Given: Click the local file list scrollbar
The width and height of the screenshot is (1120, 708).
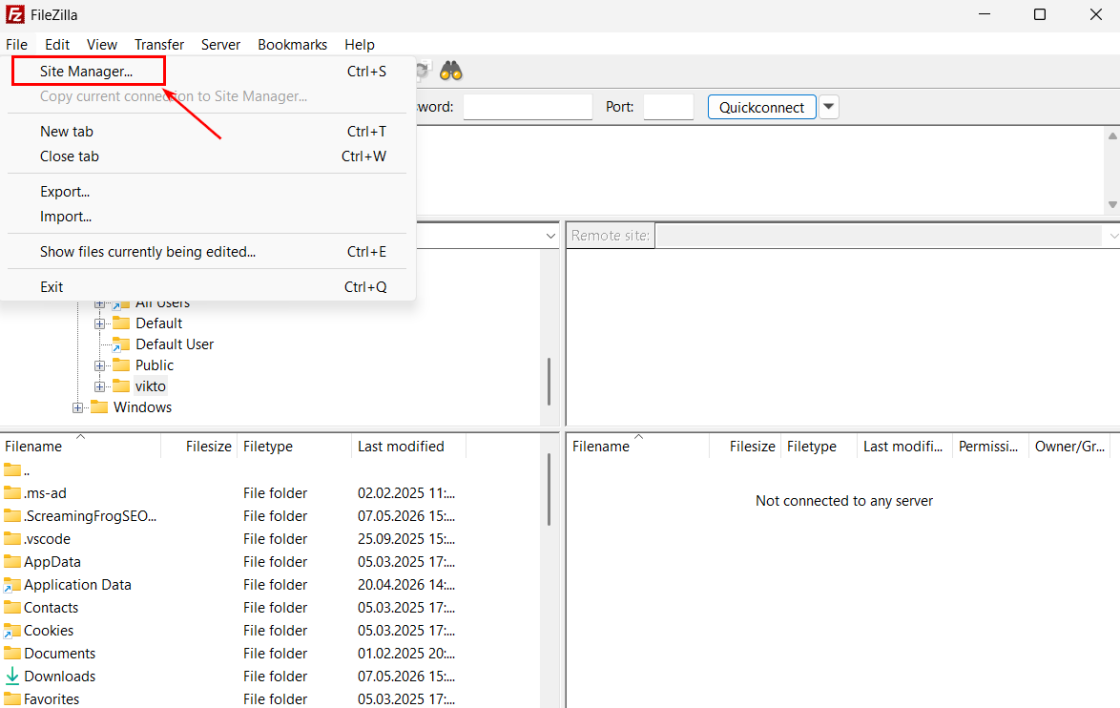Looking at the screenshot, I should tap(549, 489).
